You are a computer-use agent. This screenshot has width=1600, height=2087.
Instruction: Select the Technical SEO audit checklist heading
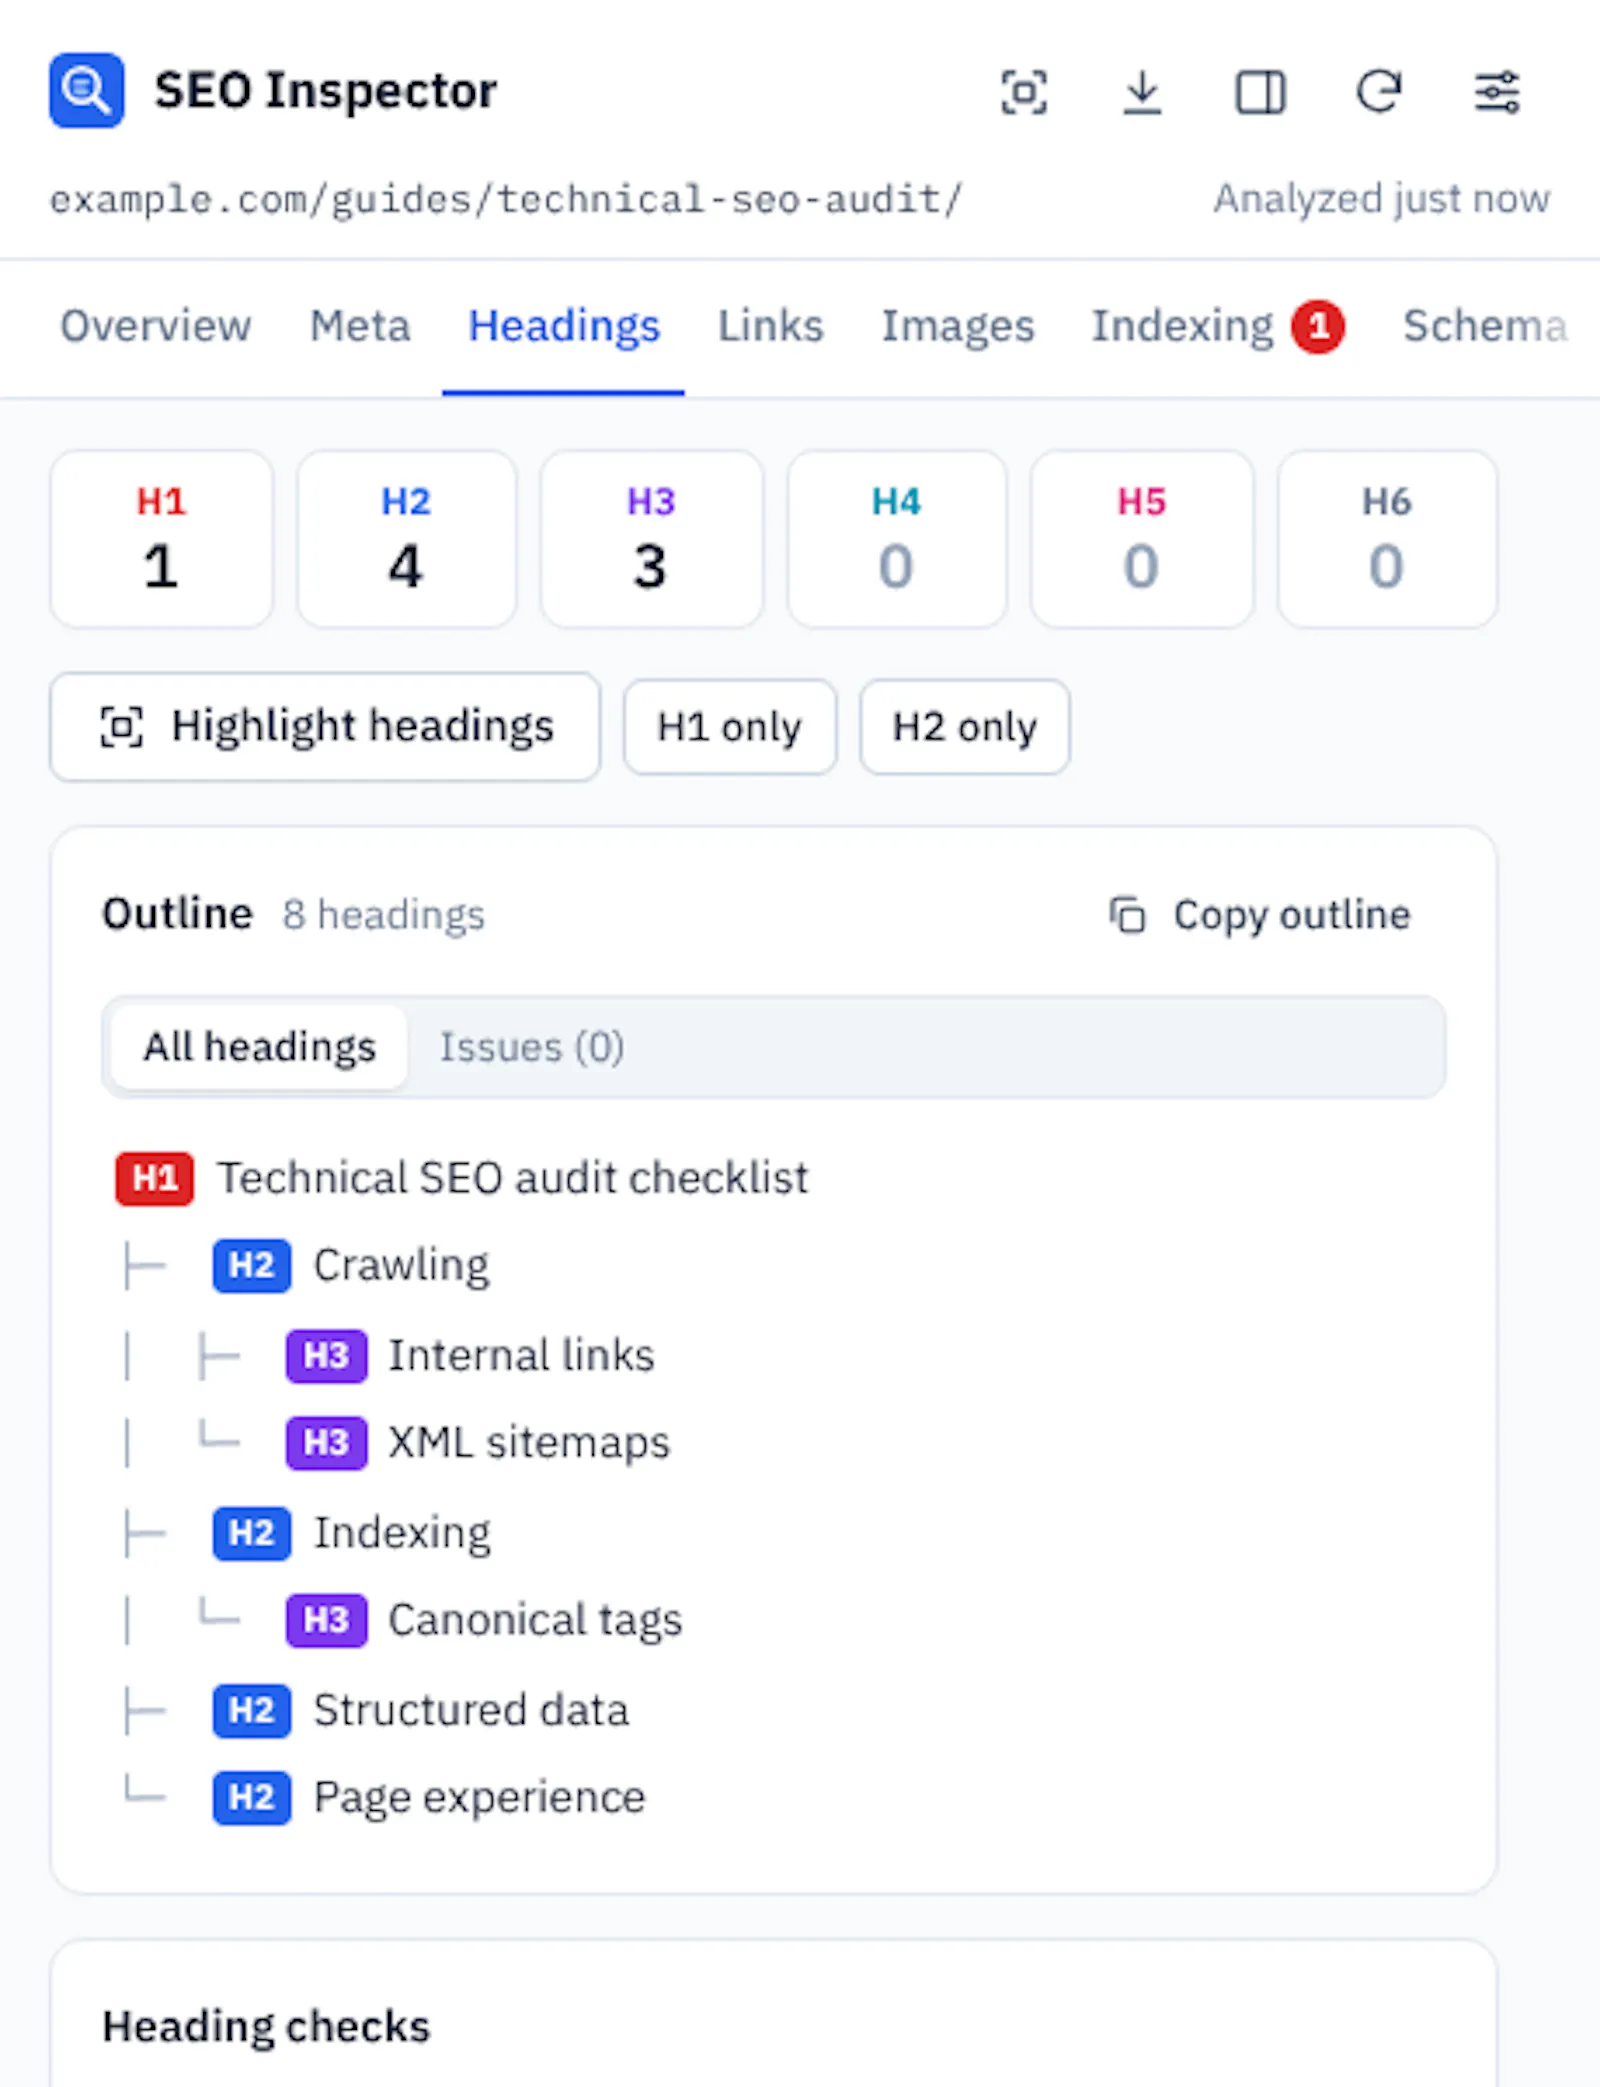513,1178
